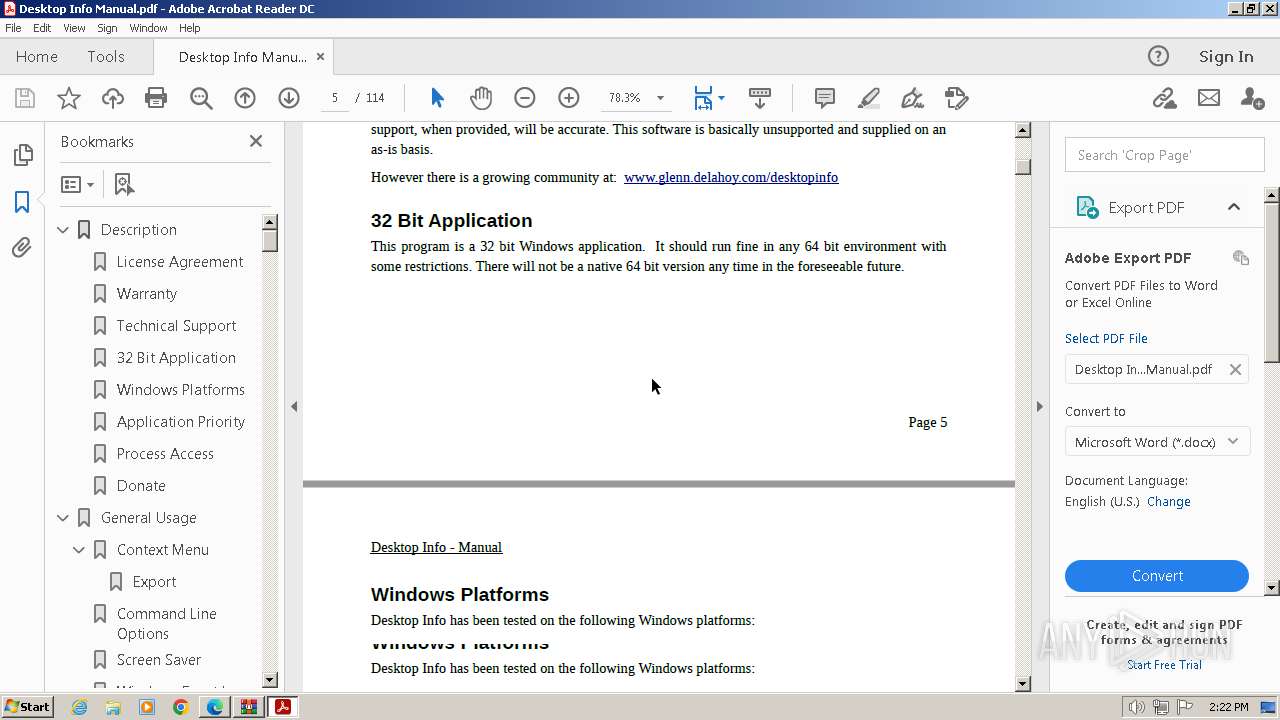Click the document vertical scrollbar thumb
This screenshot has width=1280, height=720.
coord(1023,167)
